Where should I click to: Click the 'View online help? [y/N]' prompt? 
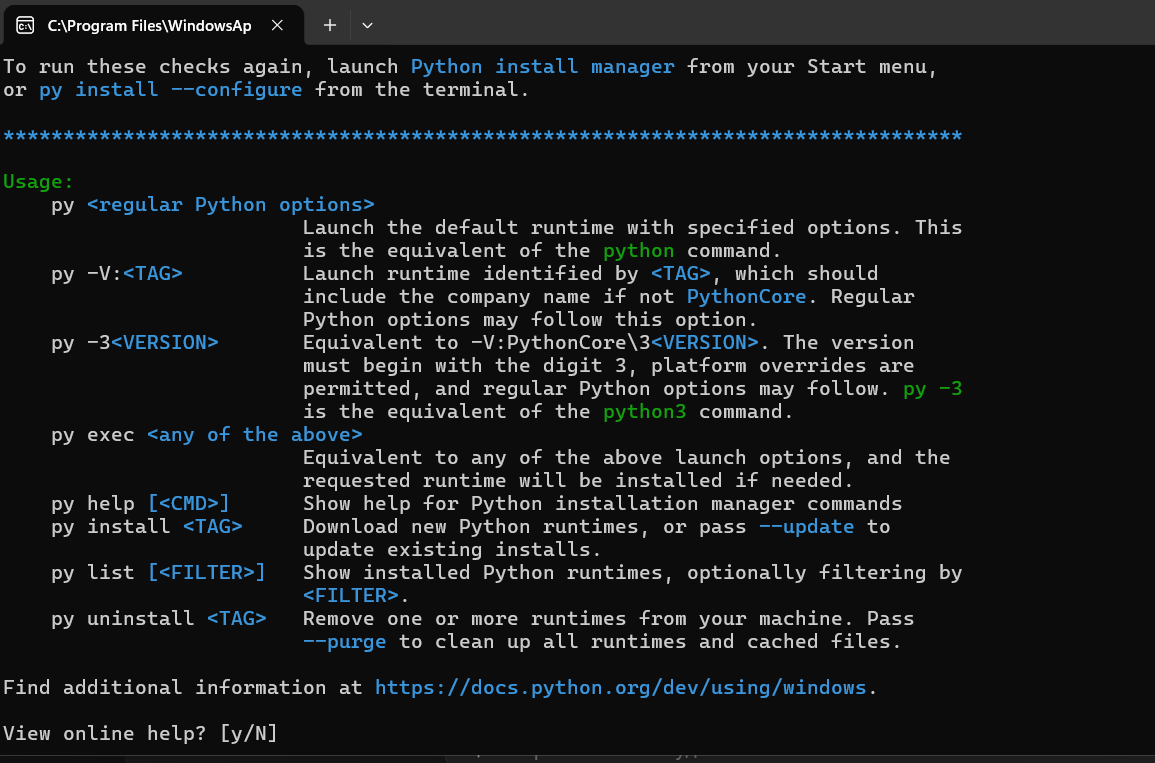tap(140, 734)
